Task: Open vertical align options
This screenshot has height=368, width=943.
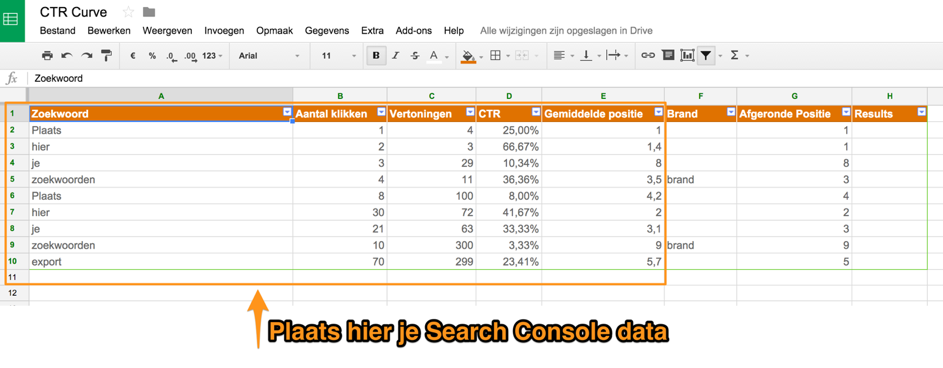Action: click(x=585, y=56)
